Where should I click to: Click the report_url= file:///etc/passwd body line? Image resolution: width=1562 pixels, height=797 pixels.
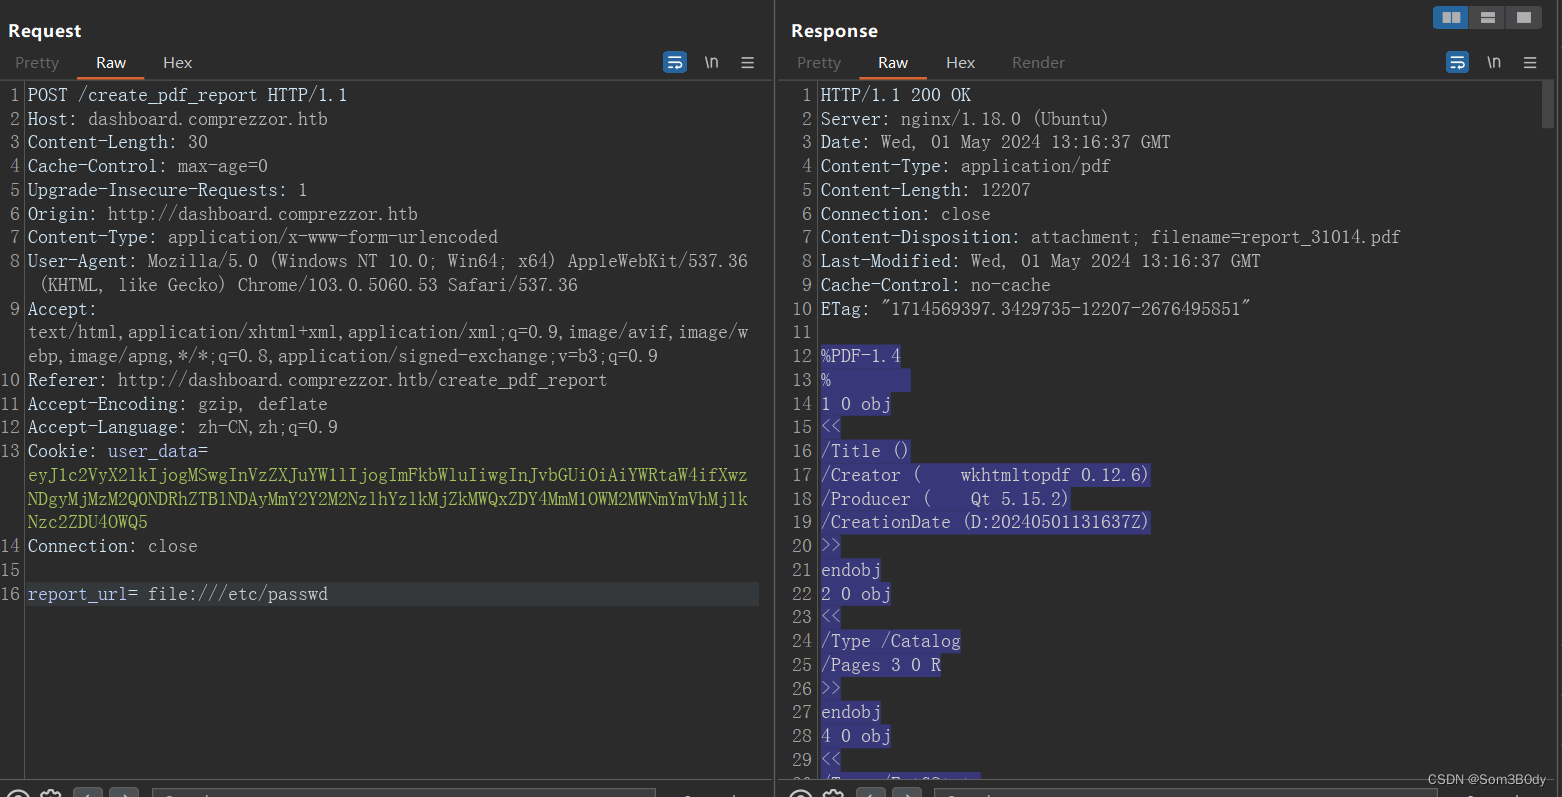tap(178, 594)
